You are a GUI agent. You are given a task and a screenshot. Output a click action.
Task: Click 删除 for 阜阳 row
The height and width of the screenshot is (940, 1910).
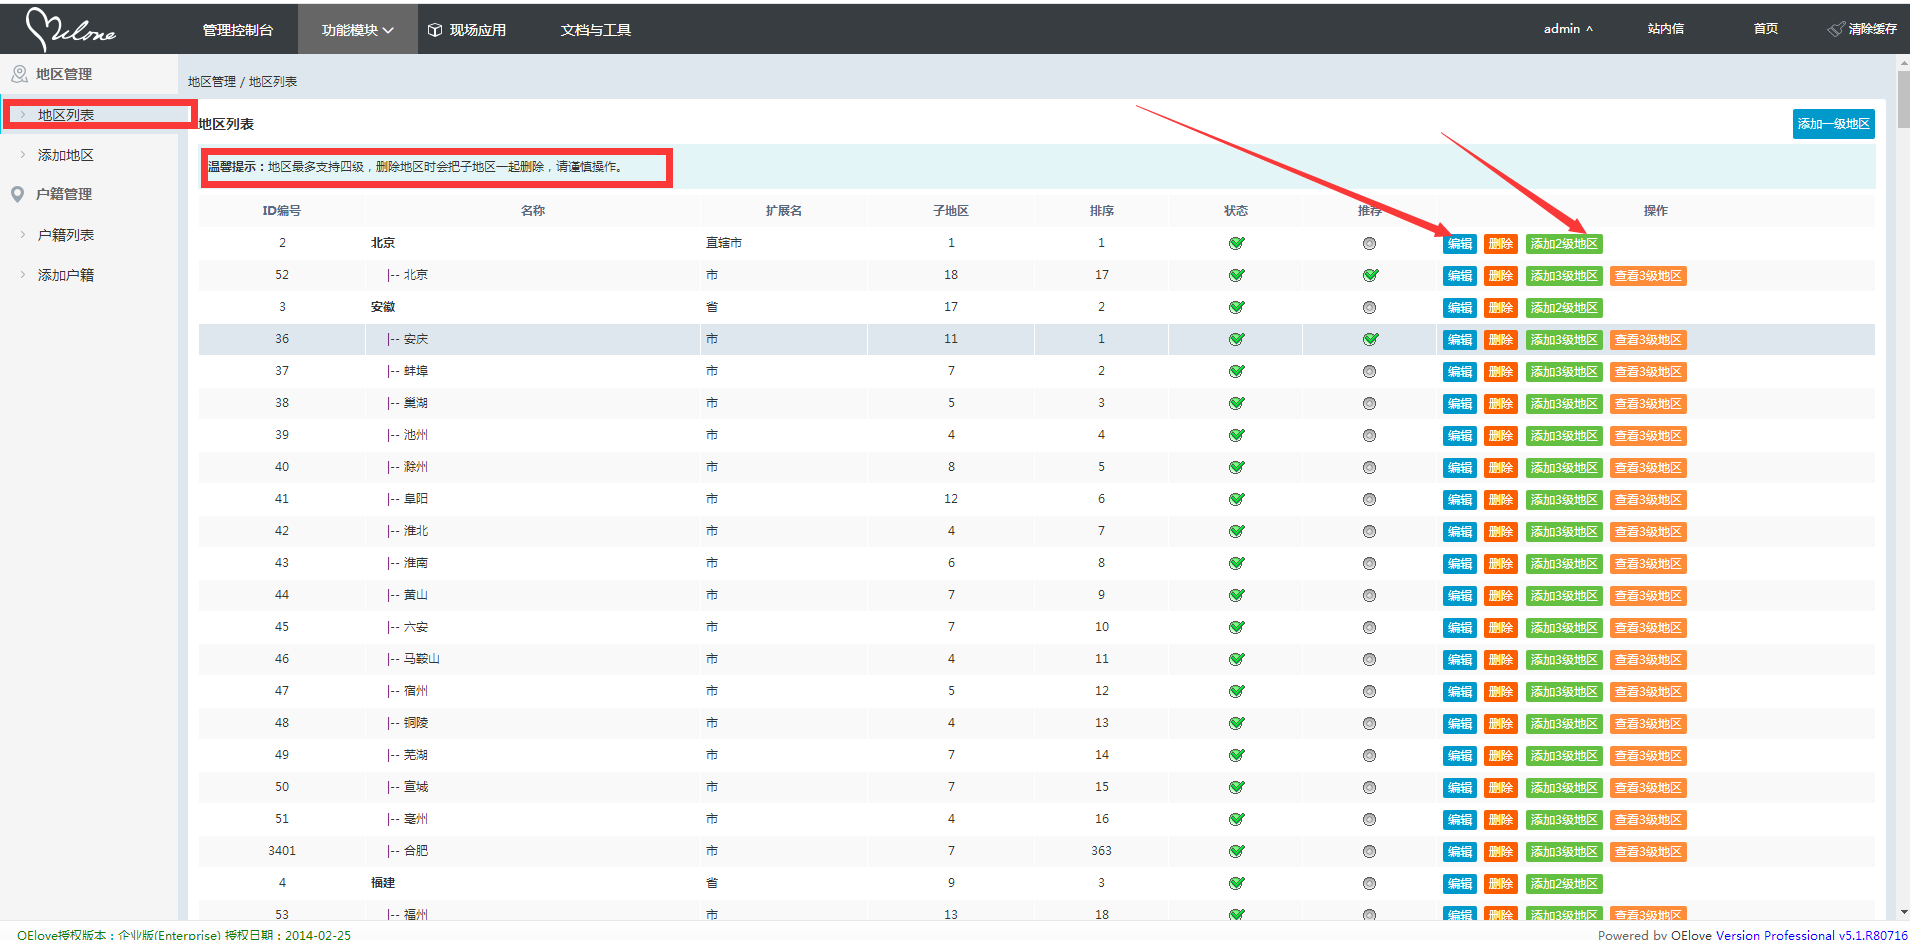pos(1501,500)
